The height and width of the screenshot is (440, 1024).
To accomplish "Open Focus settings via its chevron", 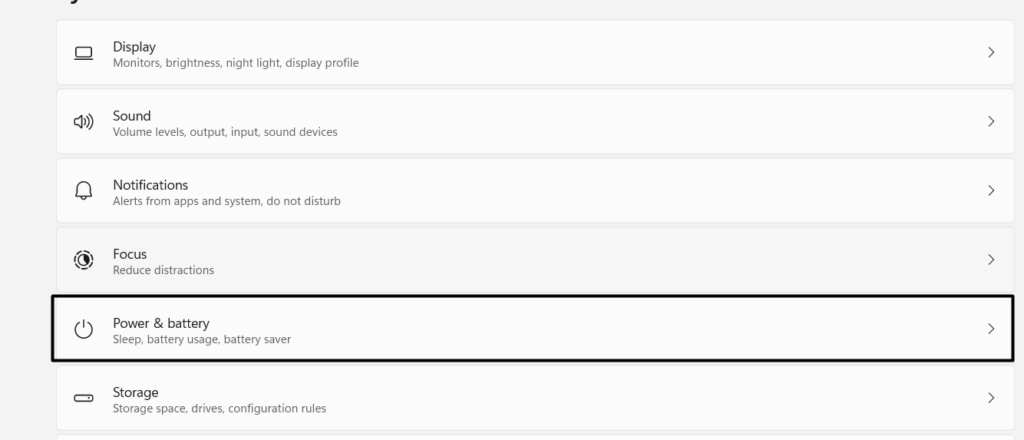I will [x=991, y=259].
